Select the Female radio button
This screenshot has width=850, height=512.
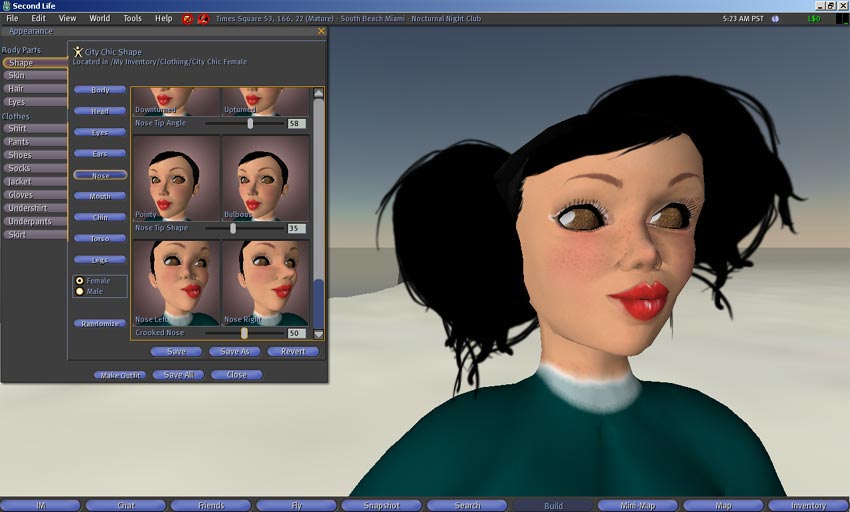tap(80, 281)
